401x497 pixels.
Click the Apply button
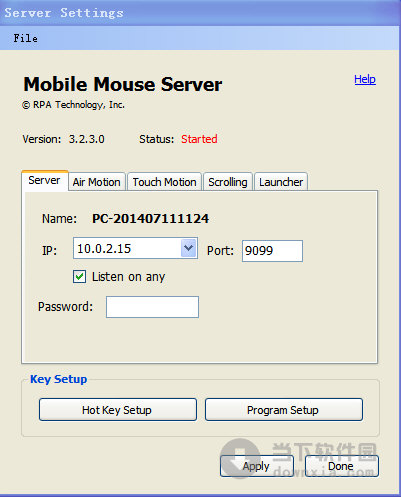coord(257,466)
